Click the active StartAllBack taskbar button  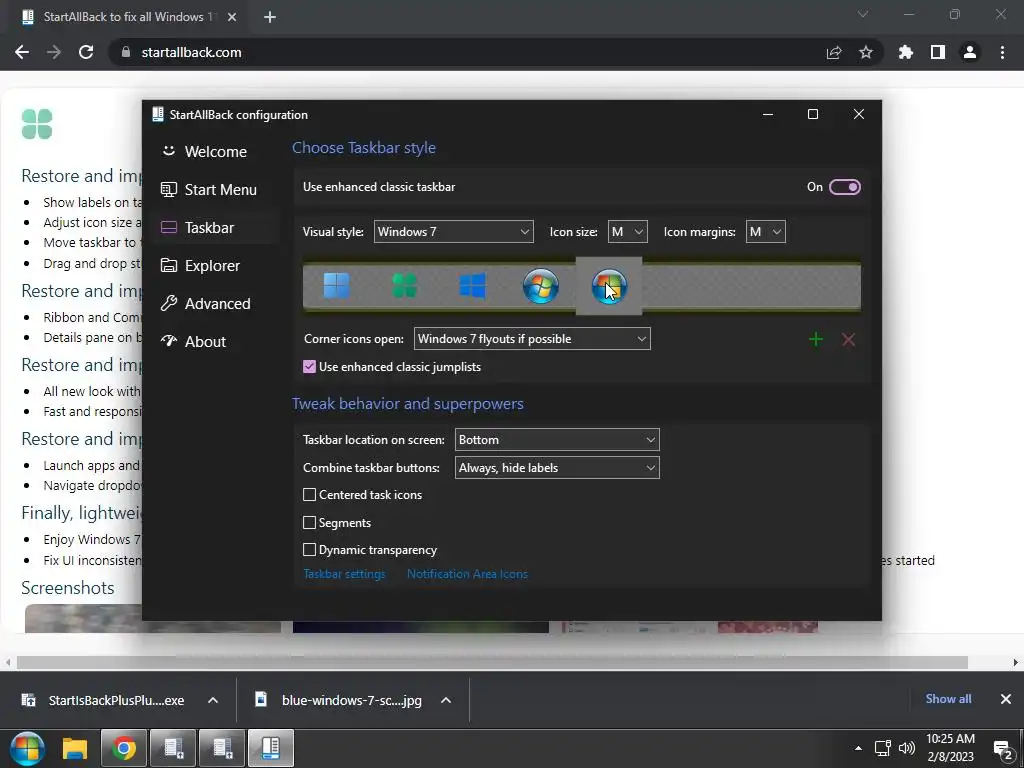pos(270,748)
